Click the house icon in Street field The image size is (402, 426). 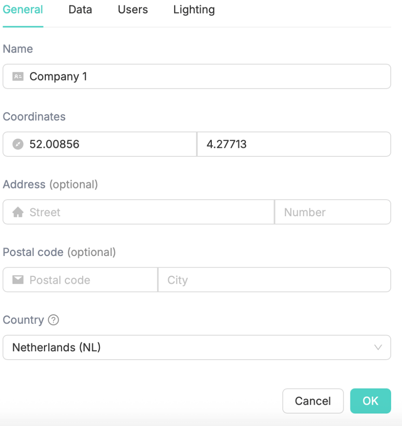(x=18, y=212)
